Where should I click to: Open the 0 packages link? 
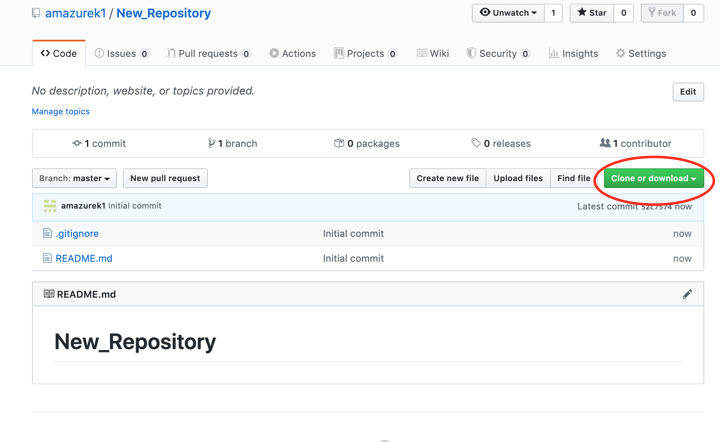pyautogui.click(x=367, y=144)
